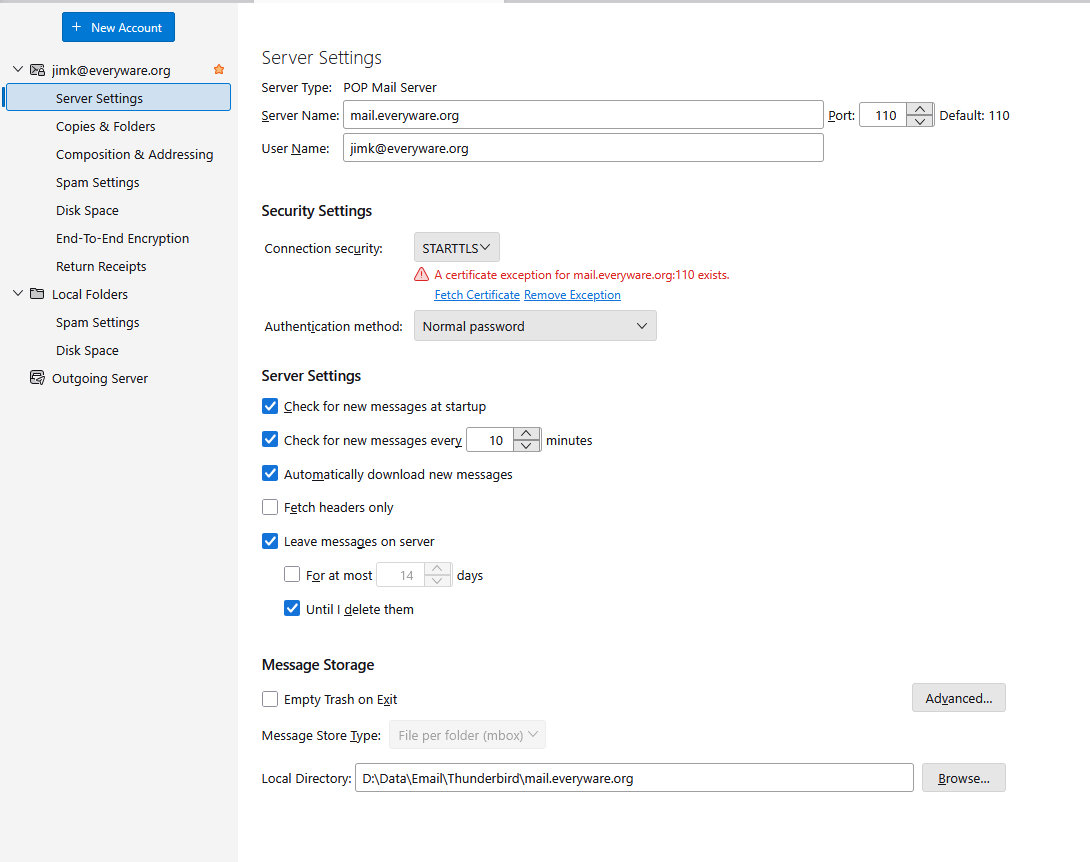Open End-To-End Encryption settings
Viewport: 1090px width, 862px height.
point(122,238)
